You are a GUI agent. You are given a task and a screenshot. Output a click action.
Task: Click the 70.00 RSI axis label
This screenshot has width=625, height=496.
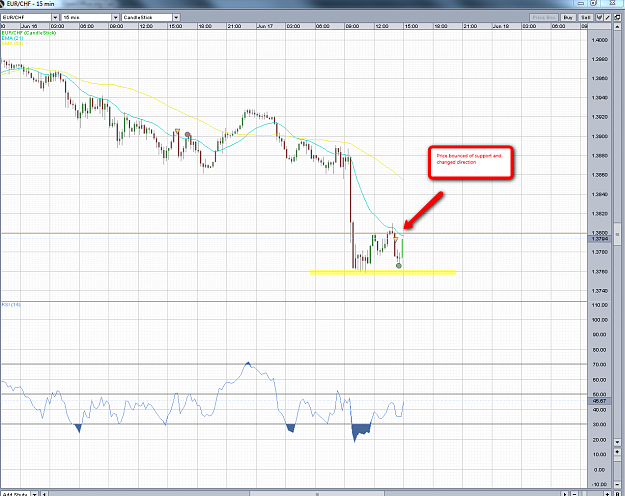(599, 364)
